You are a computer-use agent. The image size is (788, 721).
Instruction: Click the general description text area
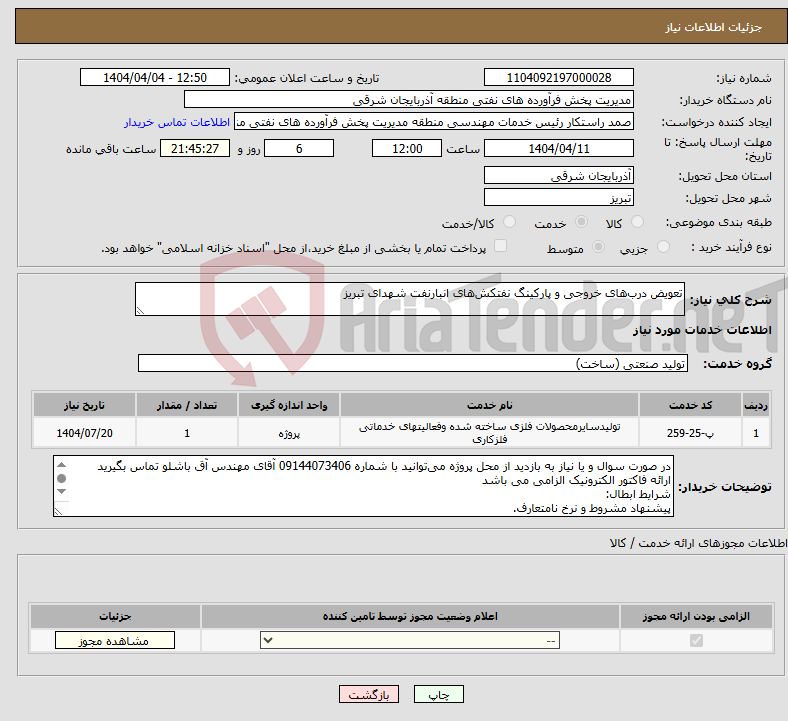pos(410,299)
